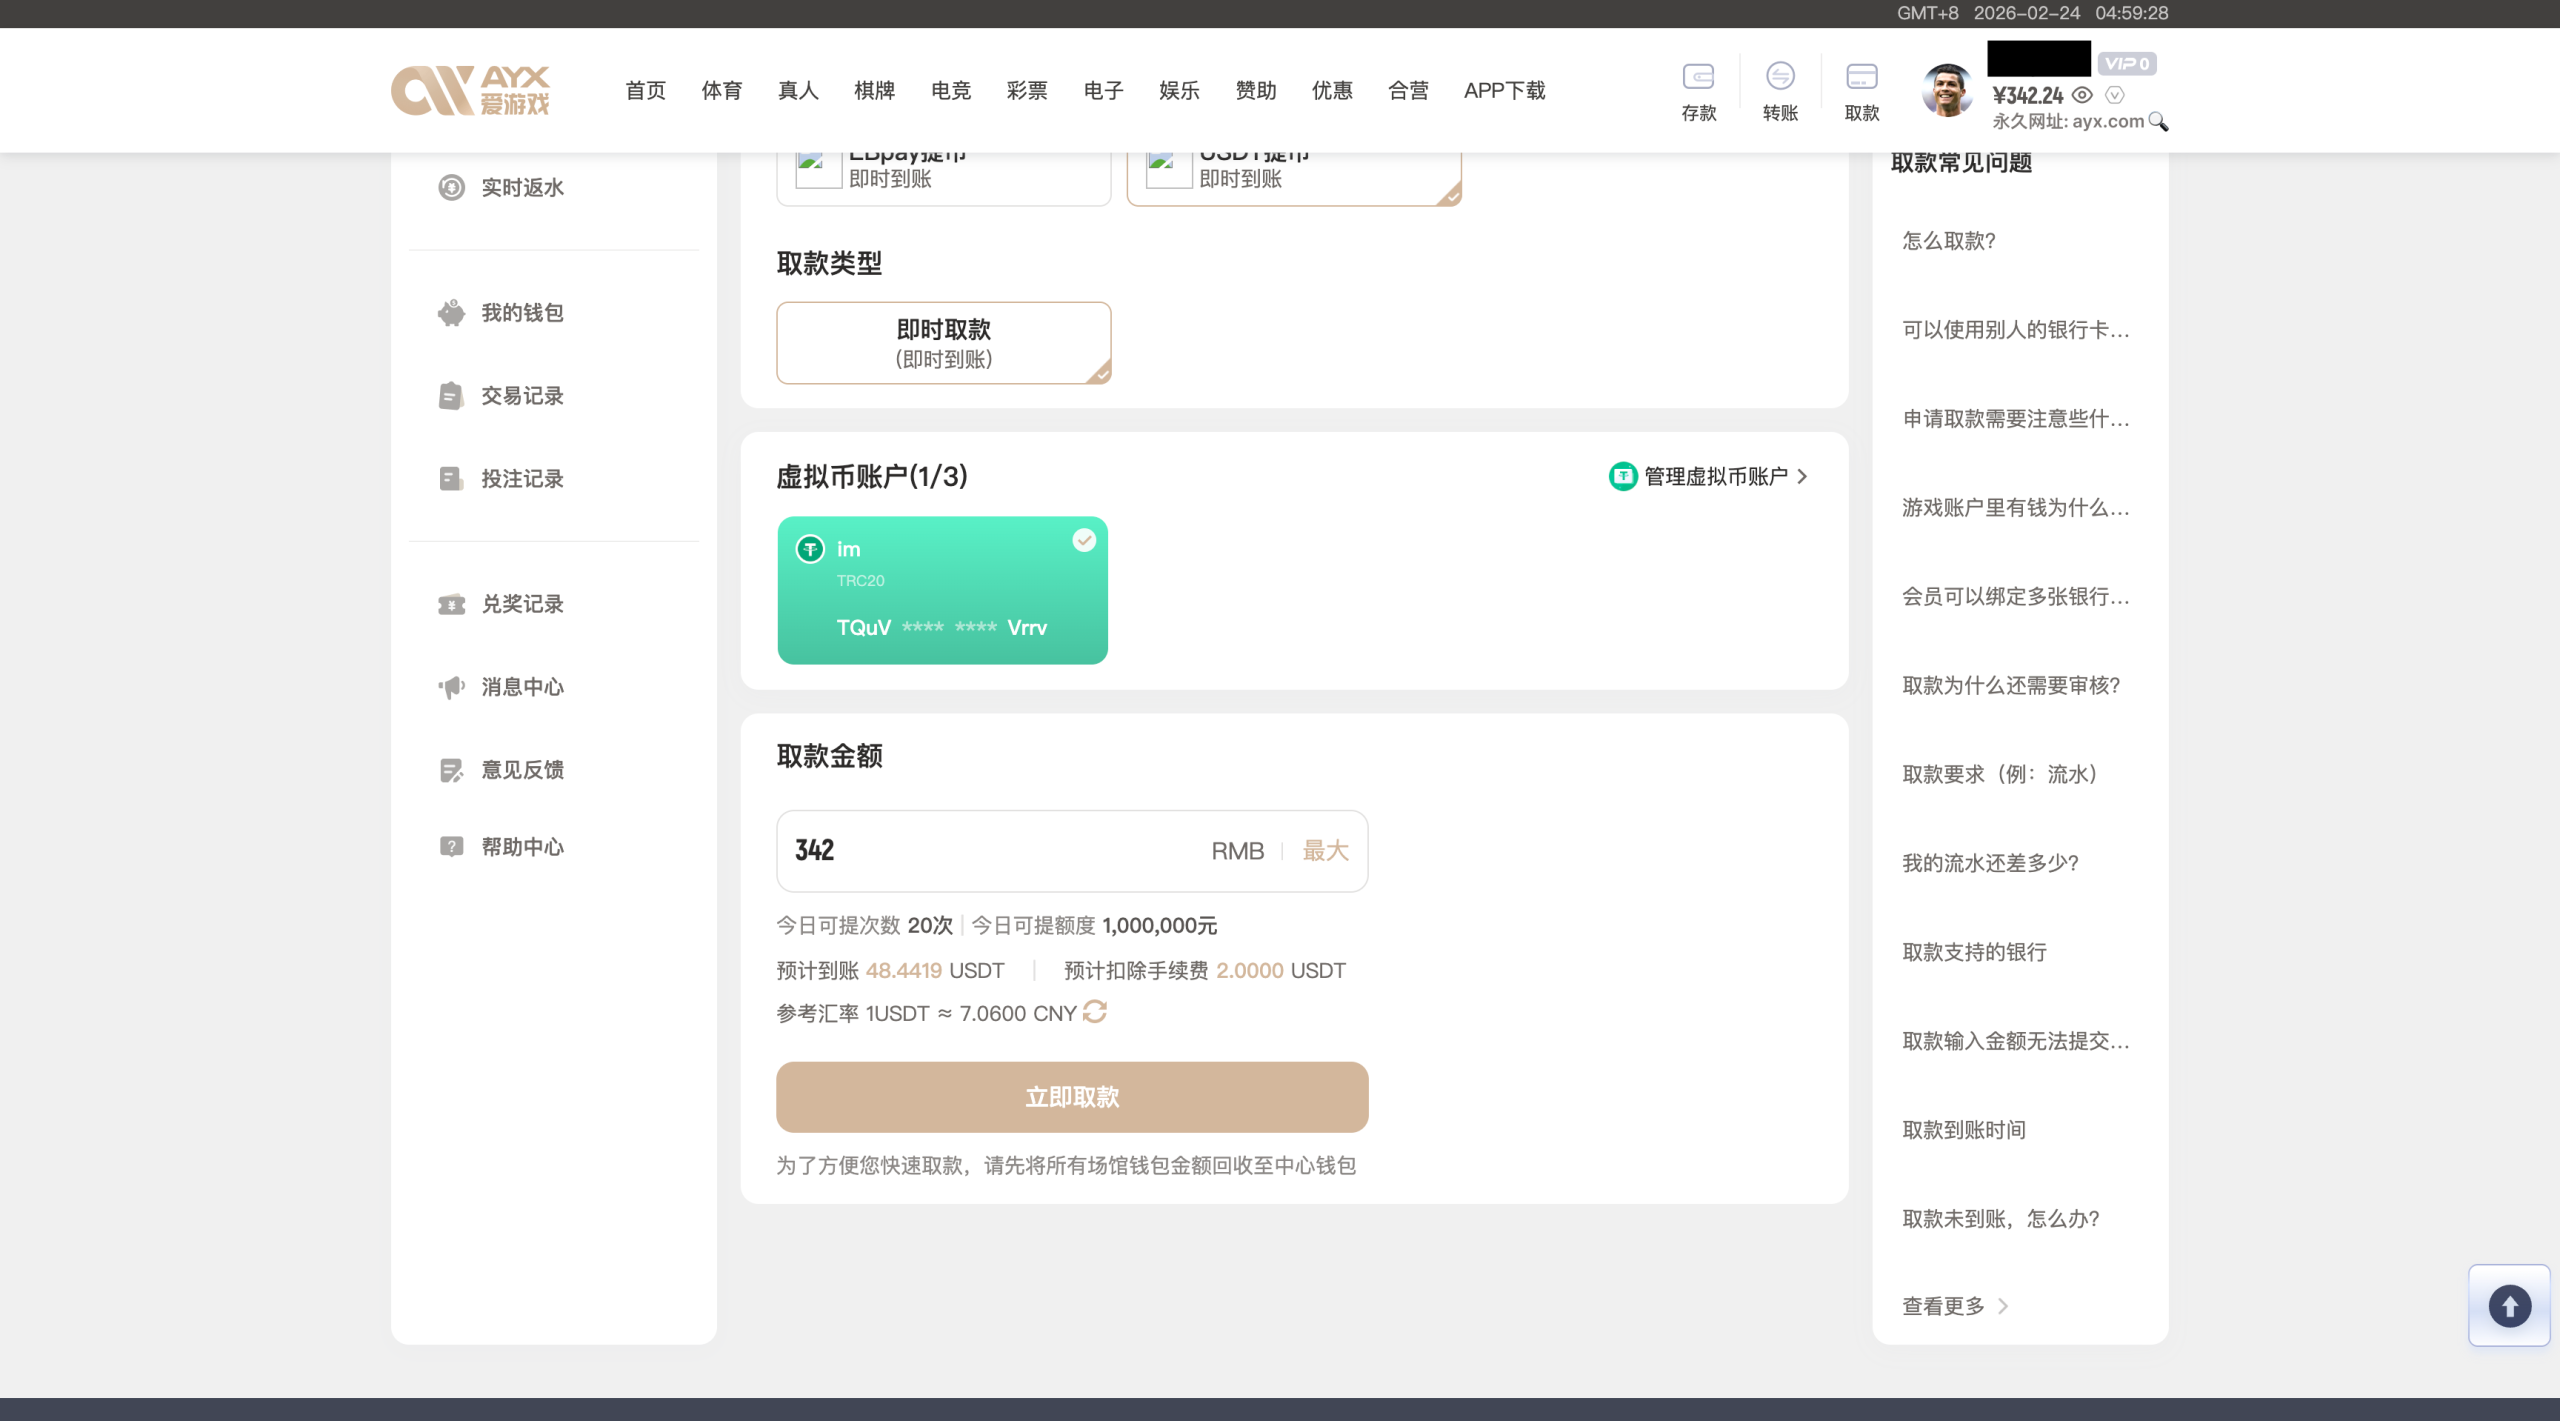Select the instant withdrawal (即时取款) type
This screenshot has width=2560, height=1421.
(x=943, y=343)
